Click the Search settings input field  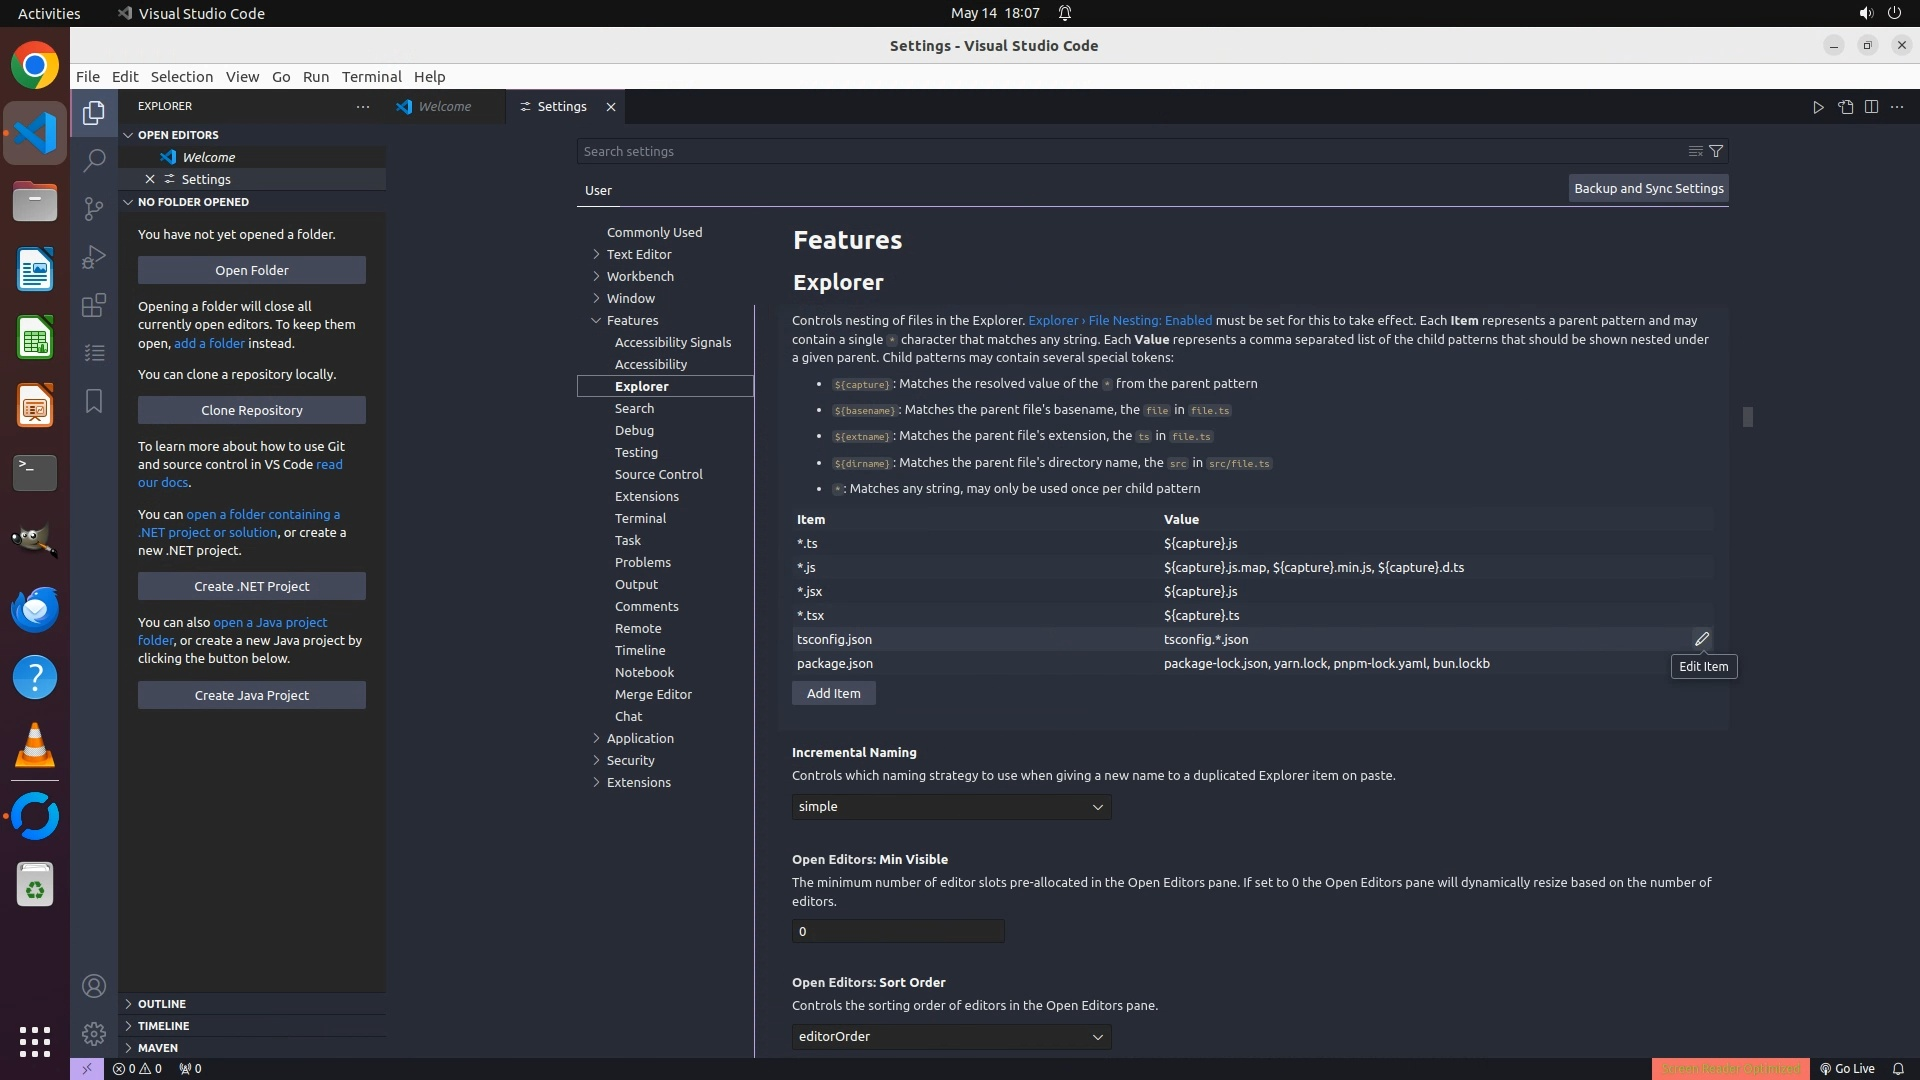[1130, 151]
